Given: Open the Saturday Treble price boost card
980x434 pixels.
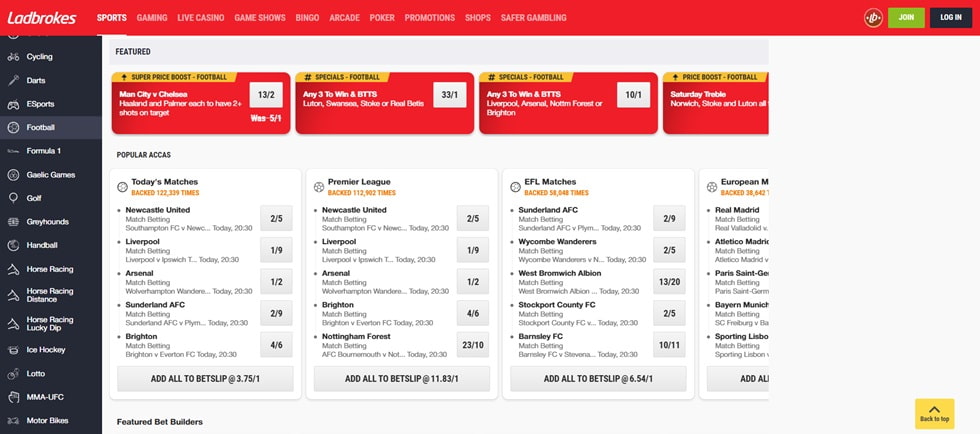Looking at the screenshot, I should 716,103.
